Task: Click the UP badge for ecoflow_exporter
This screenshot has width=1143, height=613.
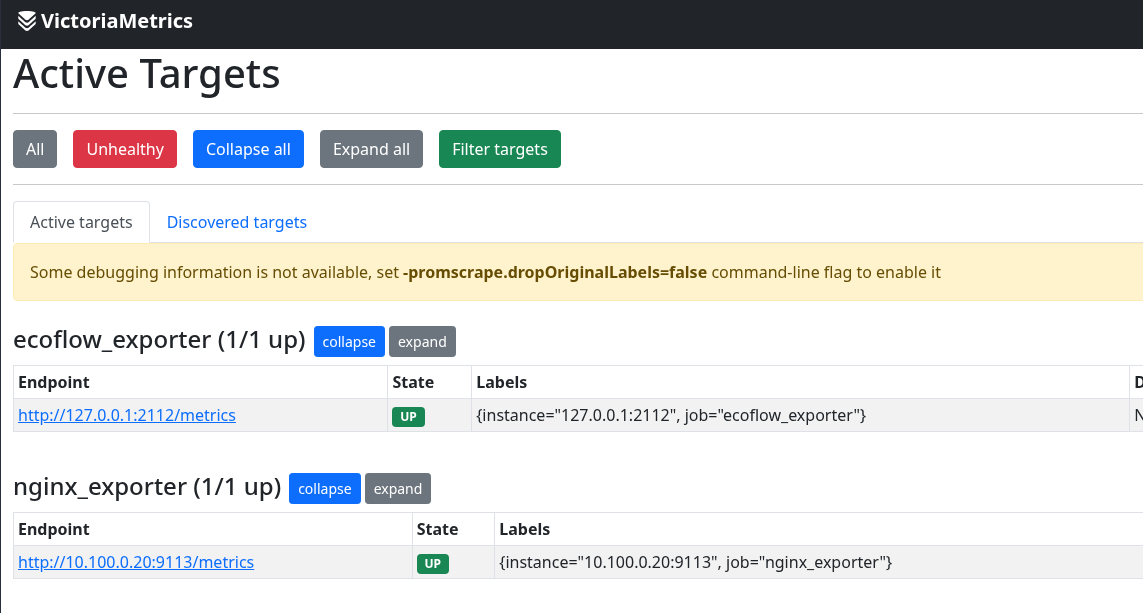Action: click(408, 416)
